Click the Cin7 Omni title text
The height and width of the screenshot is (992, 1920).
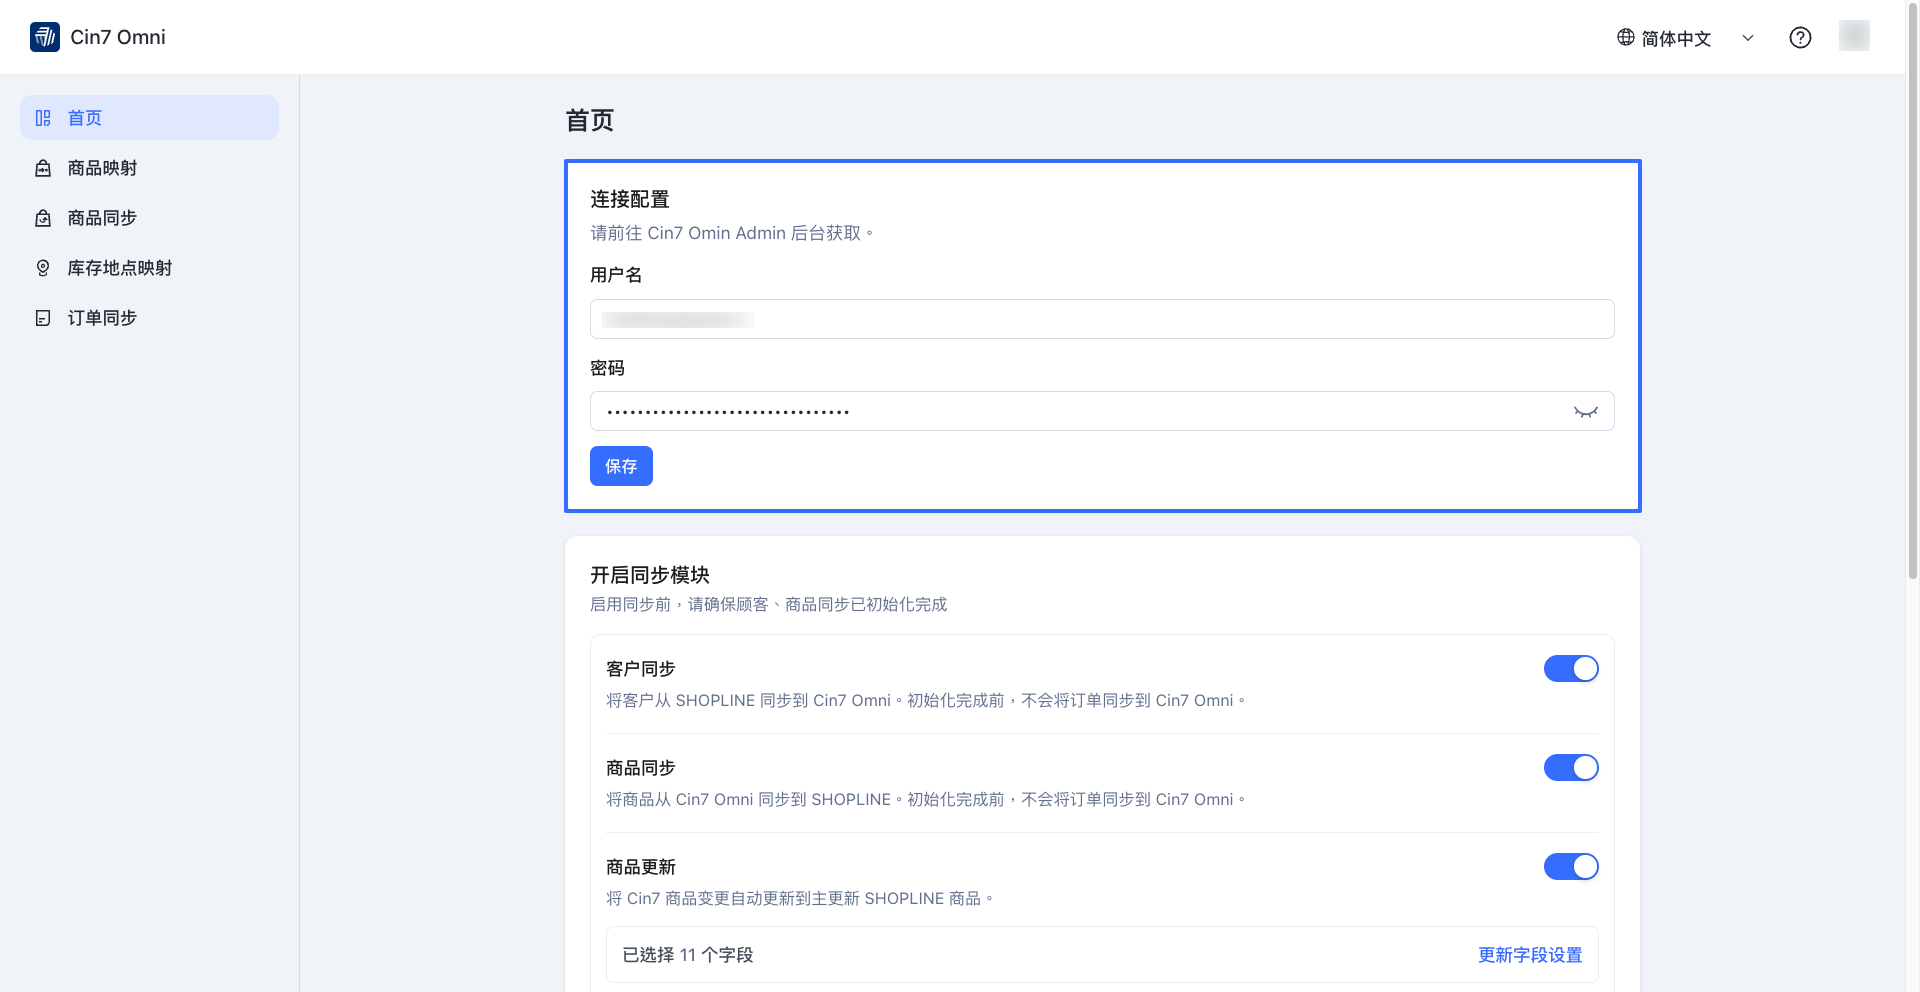118,37
